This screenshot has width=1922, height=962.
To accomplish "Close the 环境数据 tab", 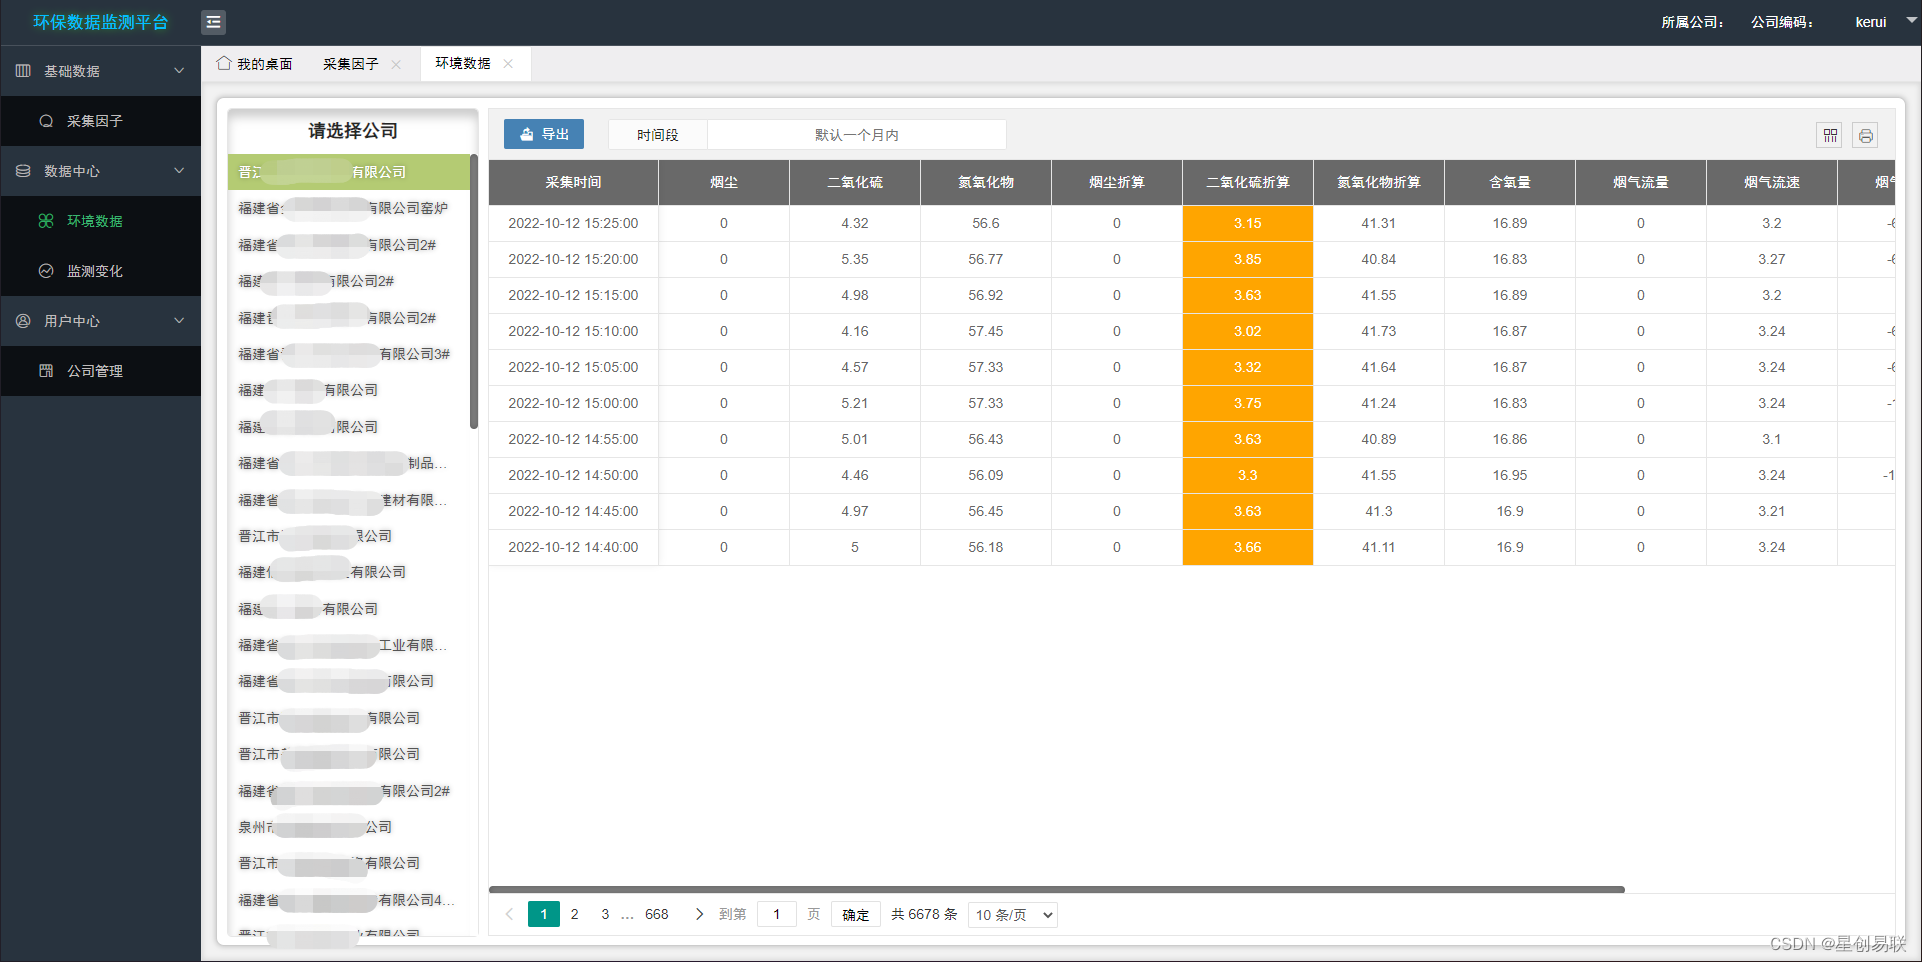I will coord(508,63).
